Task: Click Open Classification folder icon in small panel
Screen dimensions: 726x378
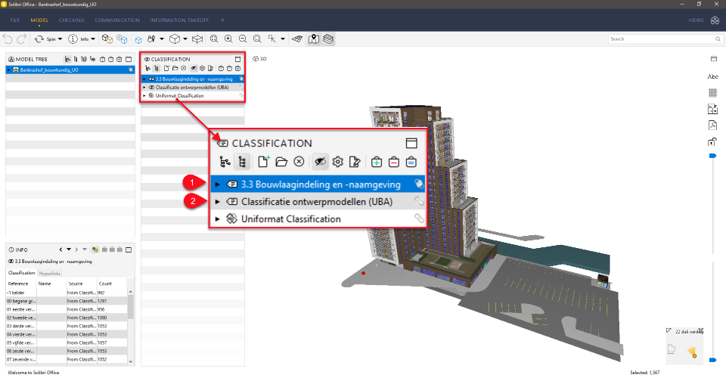Action: [175, 69]
